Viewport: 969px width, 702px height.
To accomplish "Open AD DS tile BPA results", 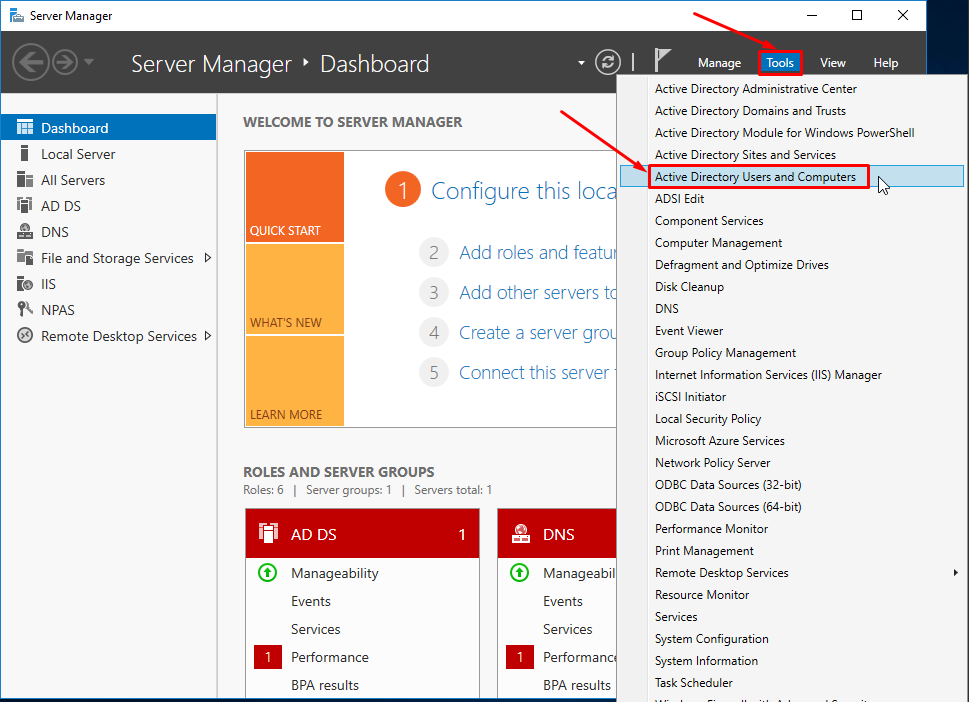I will pyautogui.click(x=325, y=685).
